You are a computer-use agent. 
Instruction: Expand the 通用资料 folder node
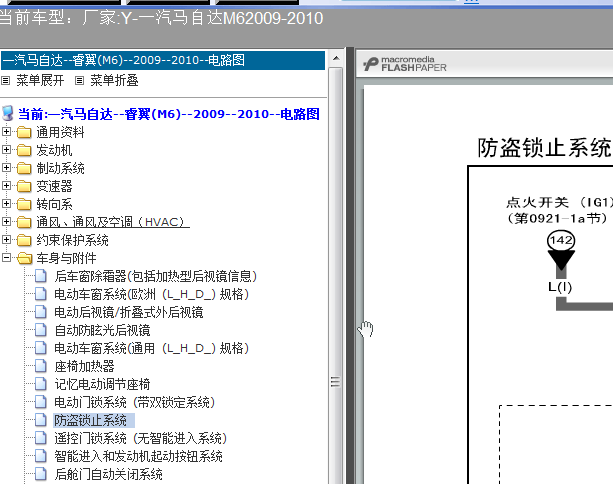pos(6,132)
